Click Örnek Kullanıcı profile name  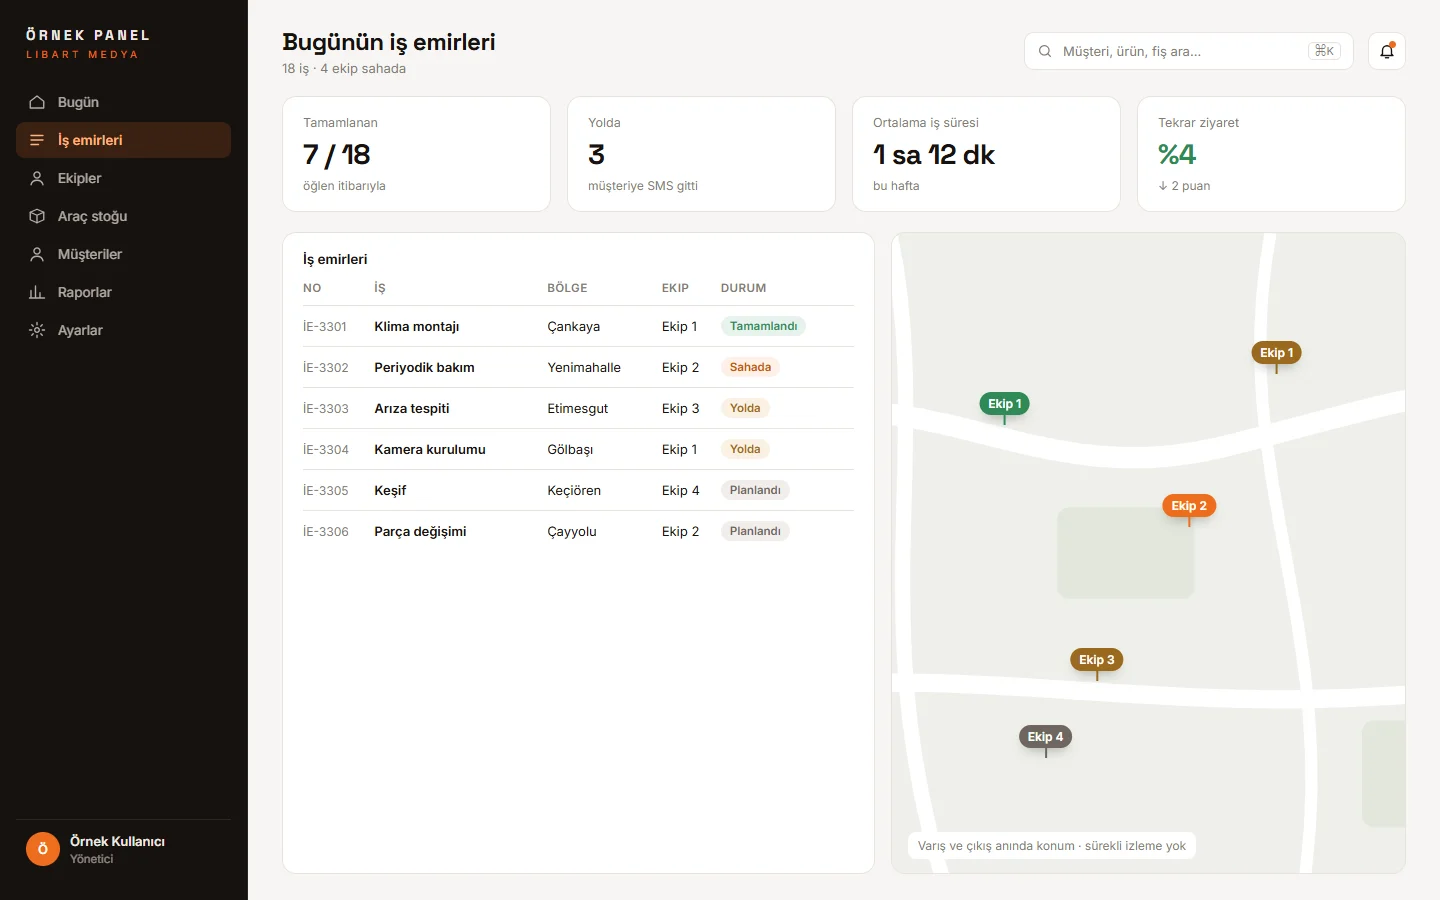coord(117,841)
